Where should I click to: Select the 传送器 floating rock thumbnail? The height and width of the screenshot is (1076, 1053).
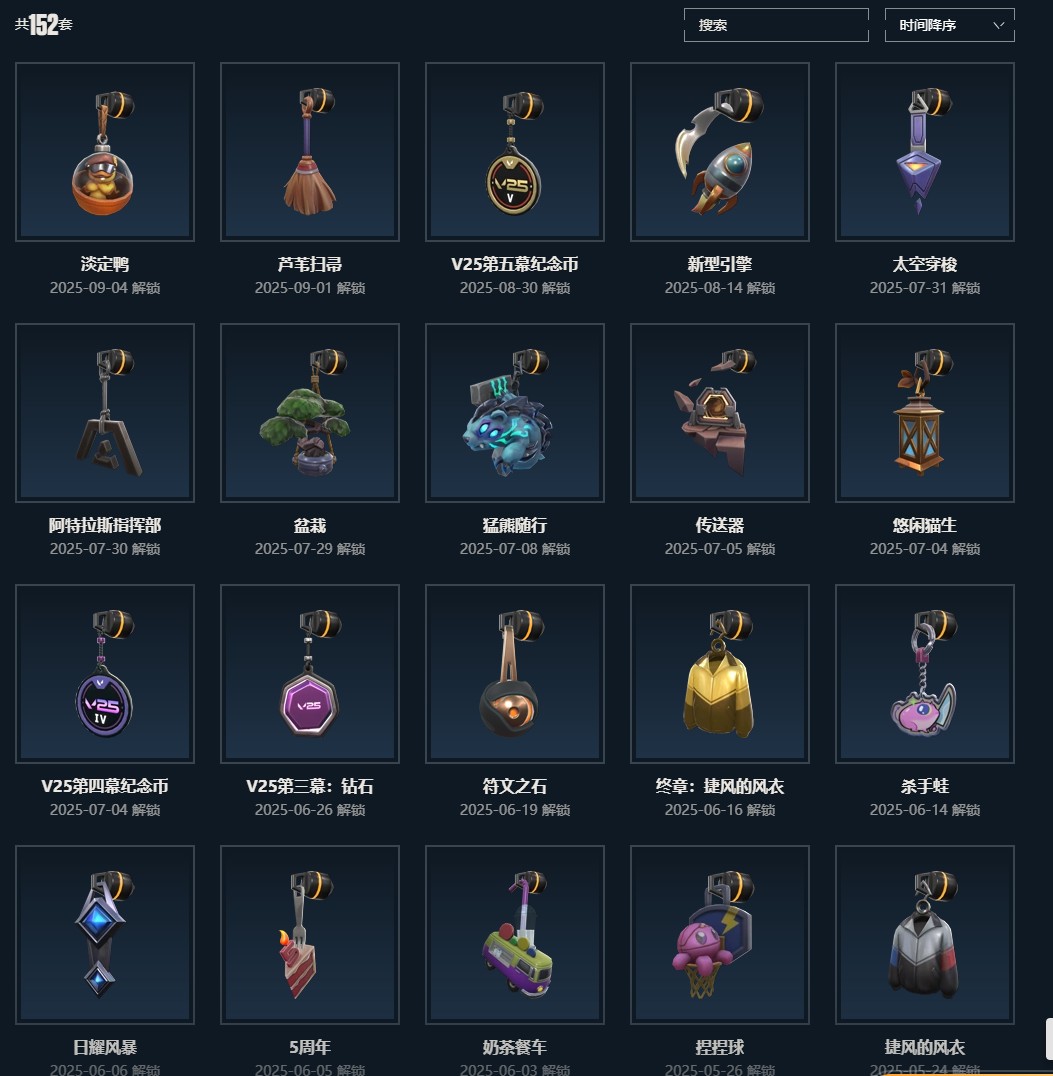[x=719, y=412]
